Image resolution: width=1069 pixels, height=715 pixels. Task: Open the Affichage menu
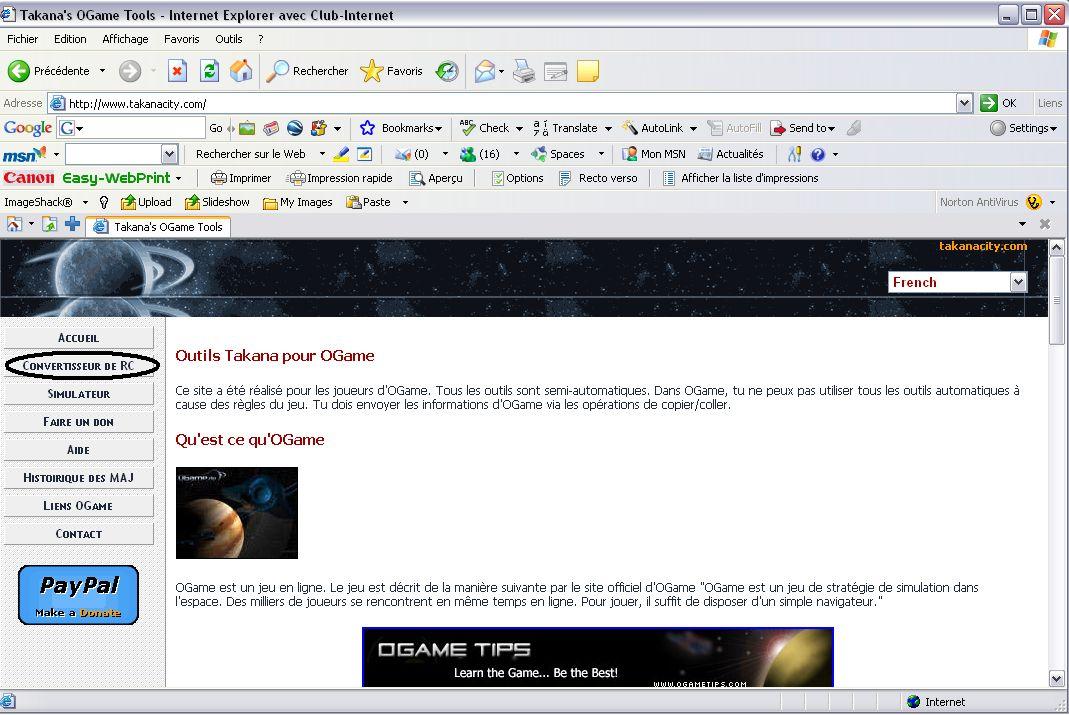[x=125, y=39]
